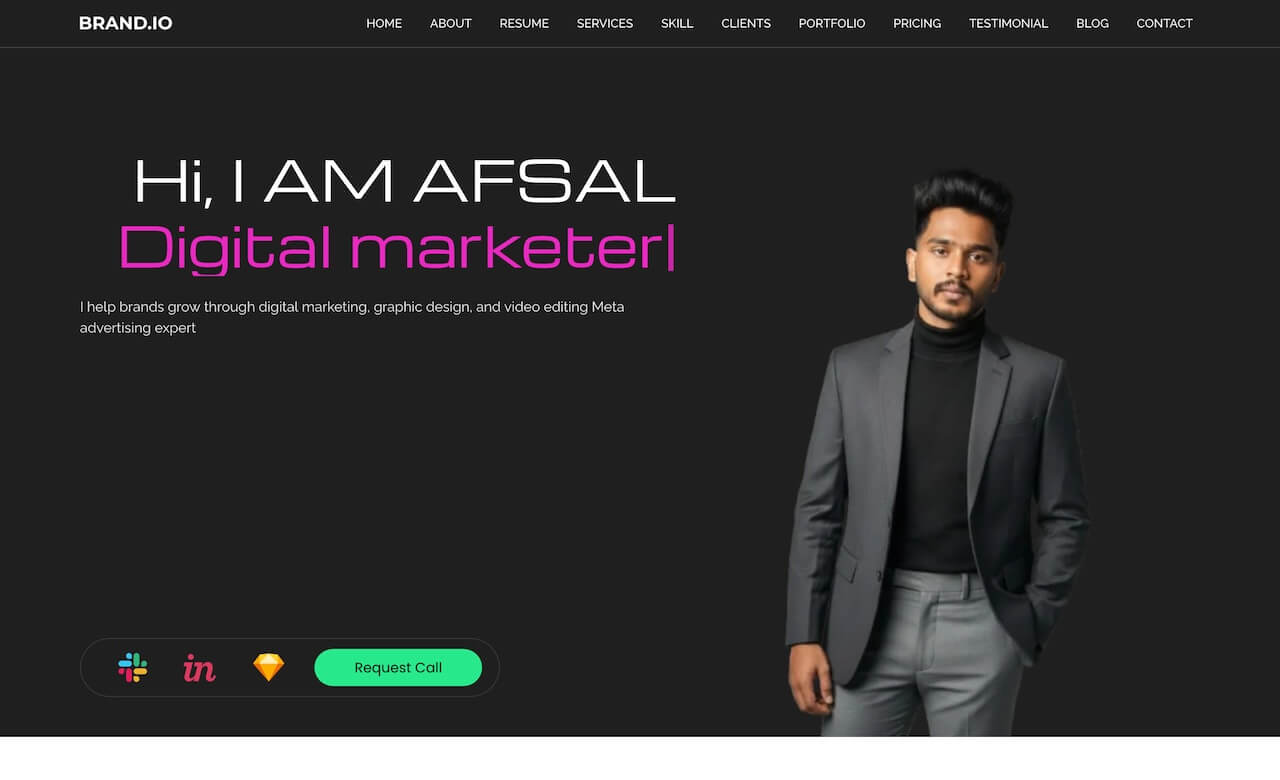
Task: Click the InVision logo icon
Action: (199, 668)
